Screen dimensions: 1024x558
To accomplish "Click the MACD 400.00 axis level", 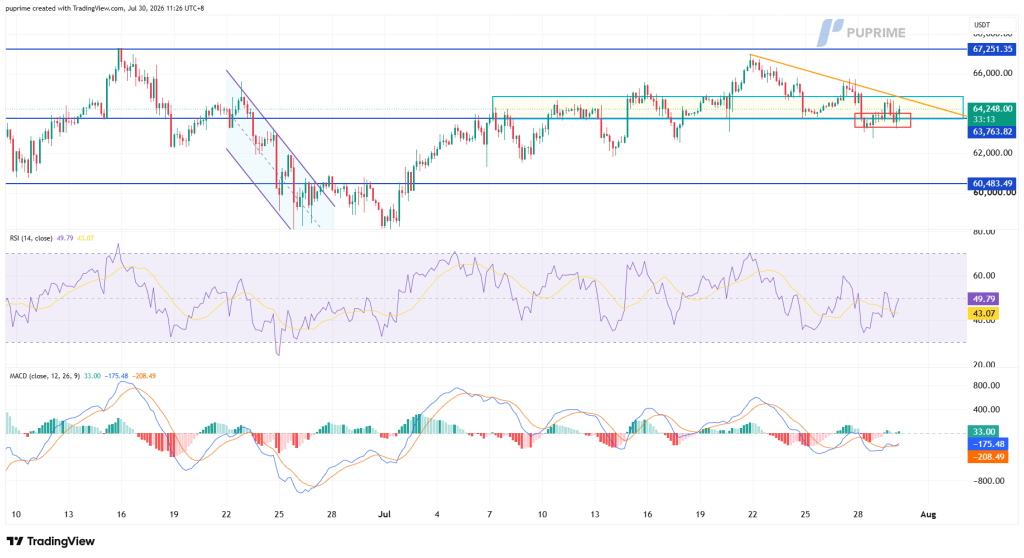I will [986, 410].
